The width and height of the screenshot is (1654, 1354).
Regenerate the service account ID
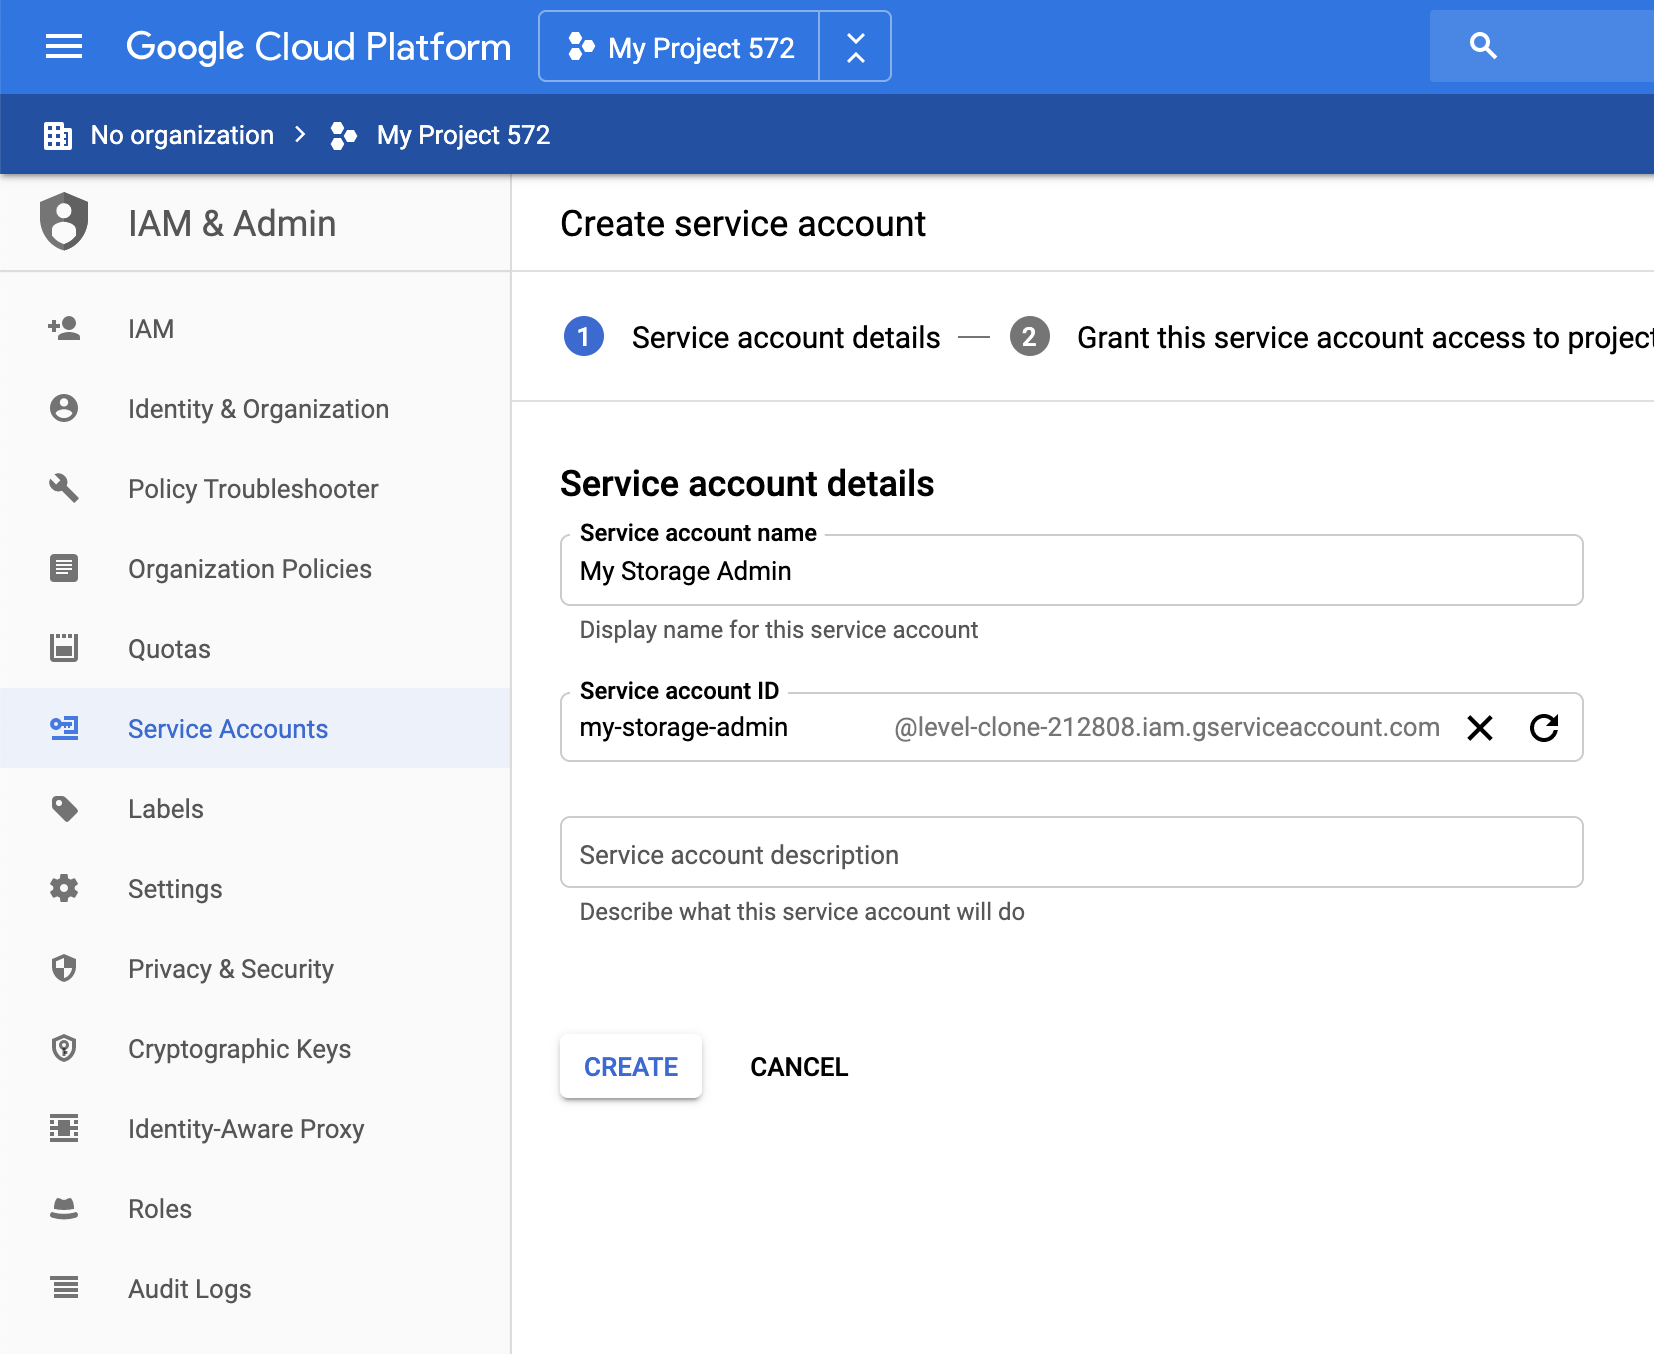(x=1544, y=728)
